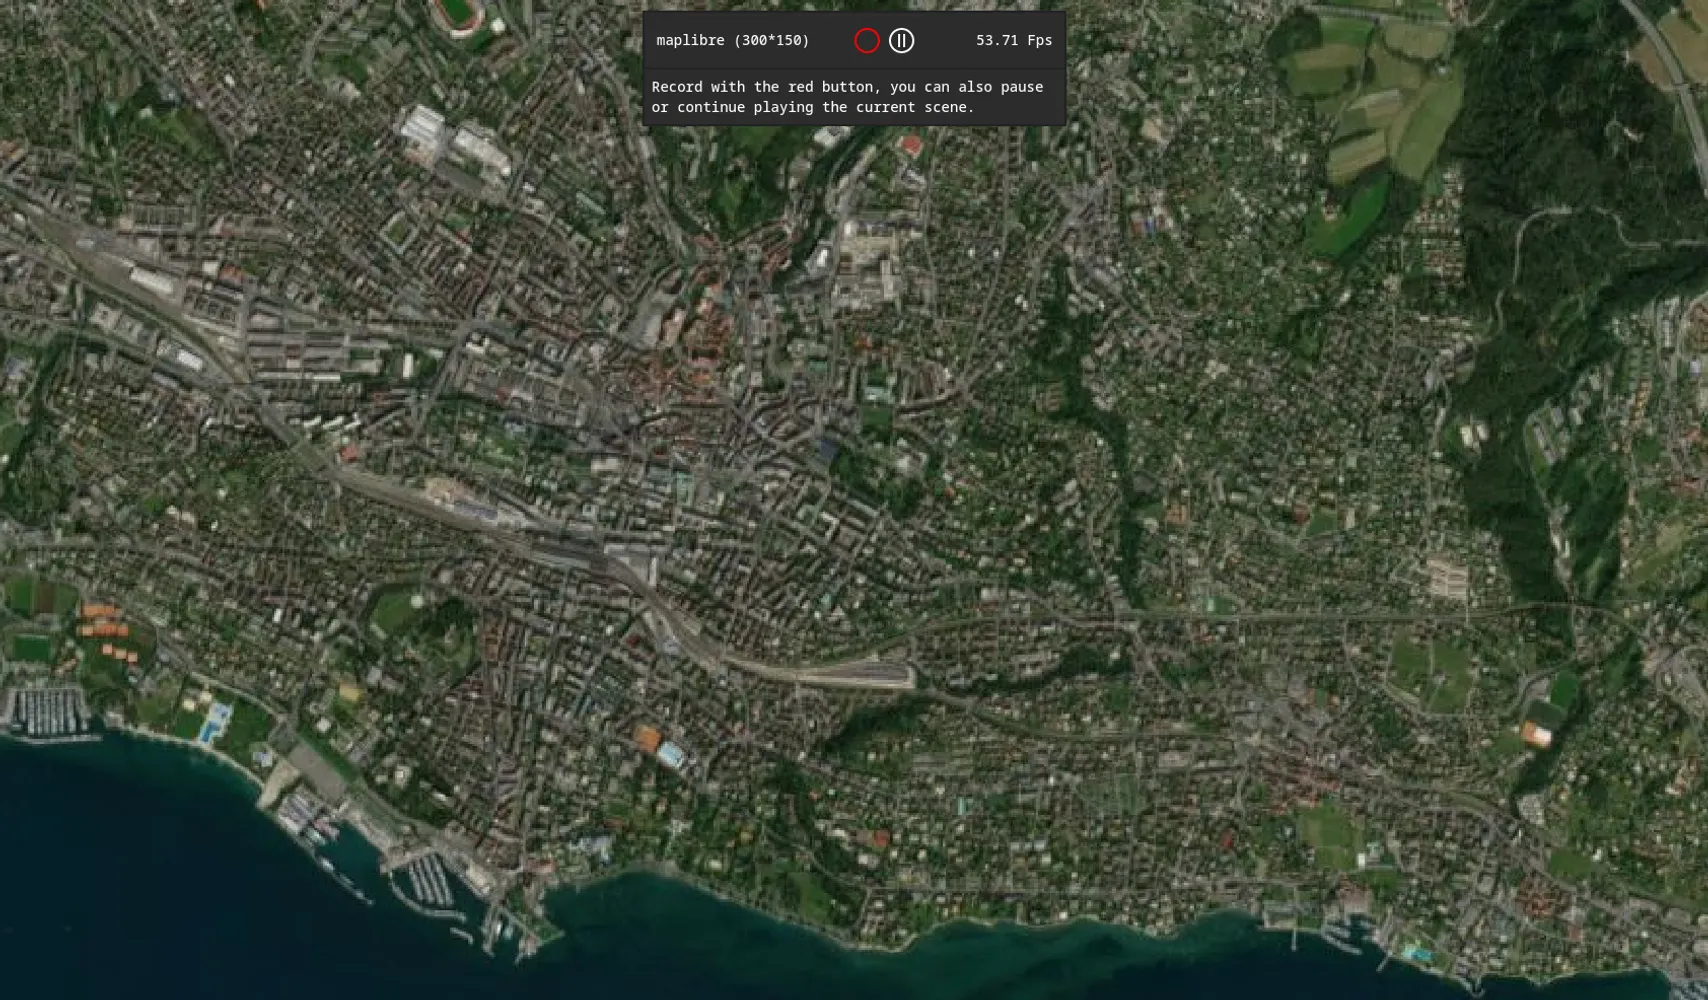This screenshot has height=1000, width=1708.
Task: Click the orange sports field on the right side
Action: click(1535, 735)
